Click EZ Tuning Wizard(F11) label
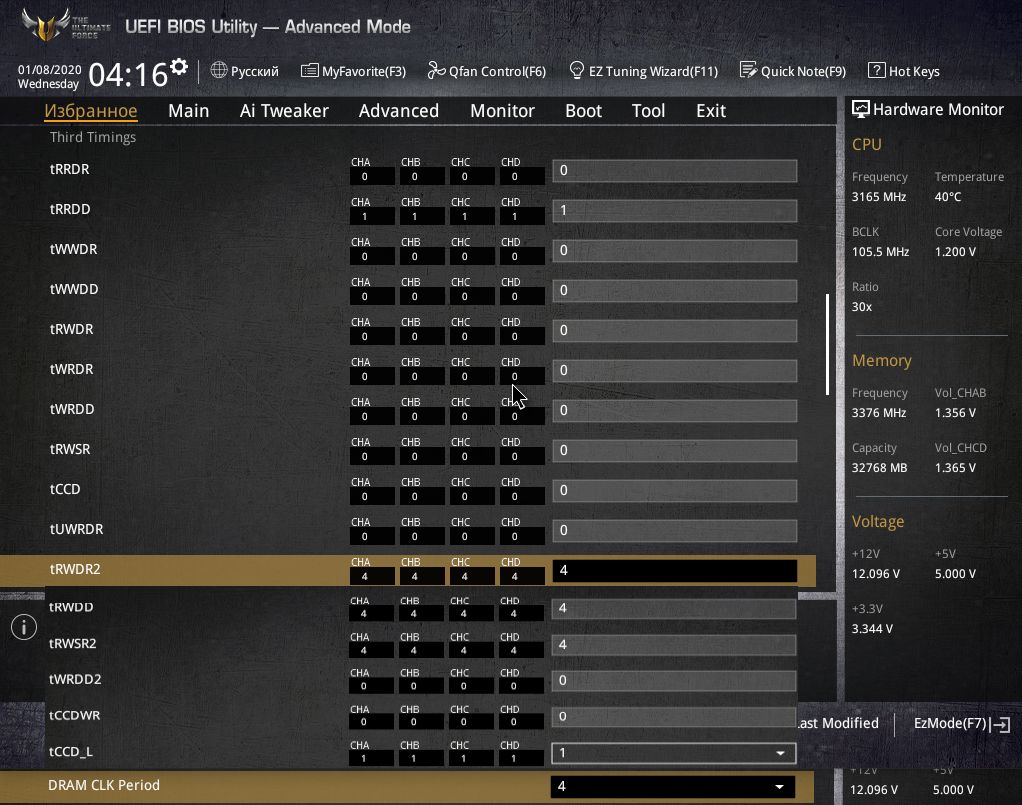 (x=653, y=71)
